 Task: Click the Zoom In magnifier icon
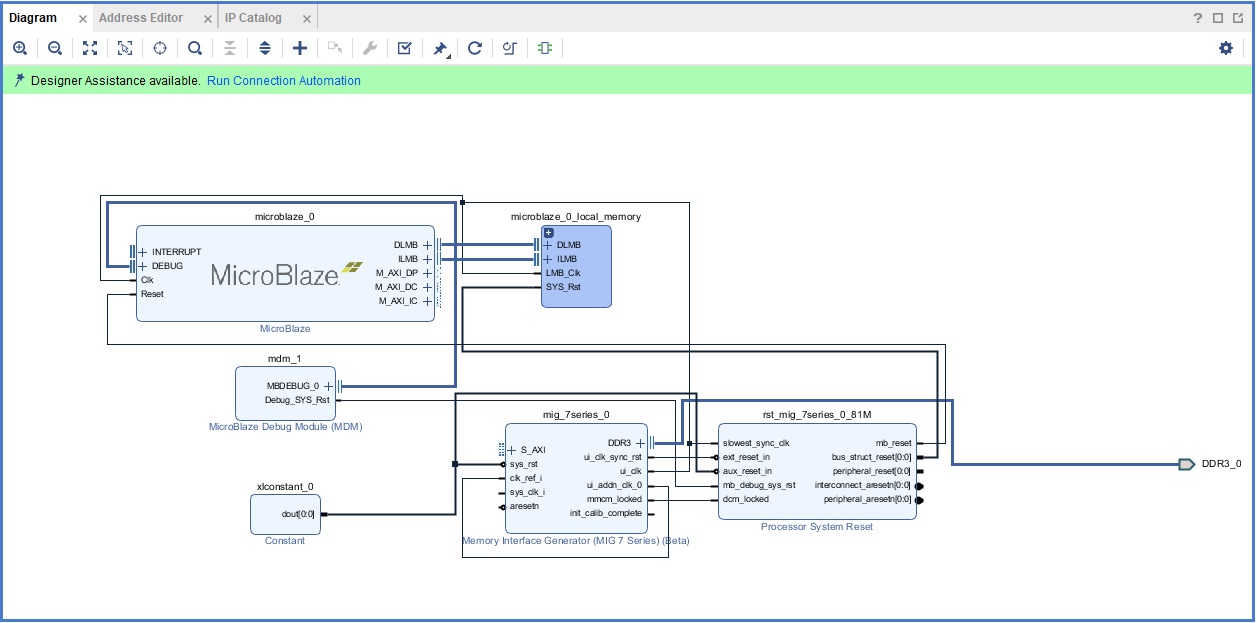pos(20,48)
